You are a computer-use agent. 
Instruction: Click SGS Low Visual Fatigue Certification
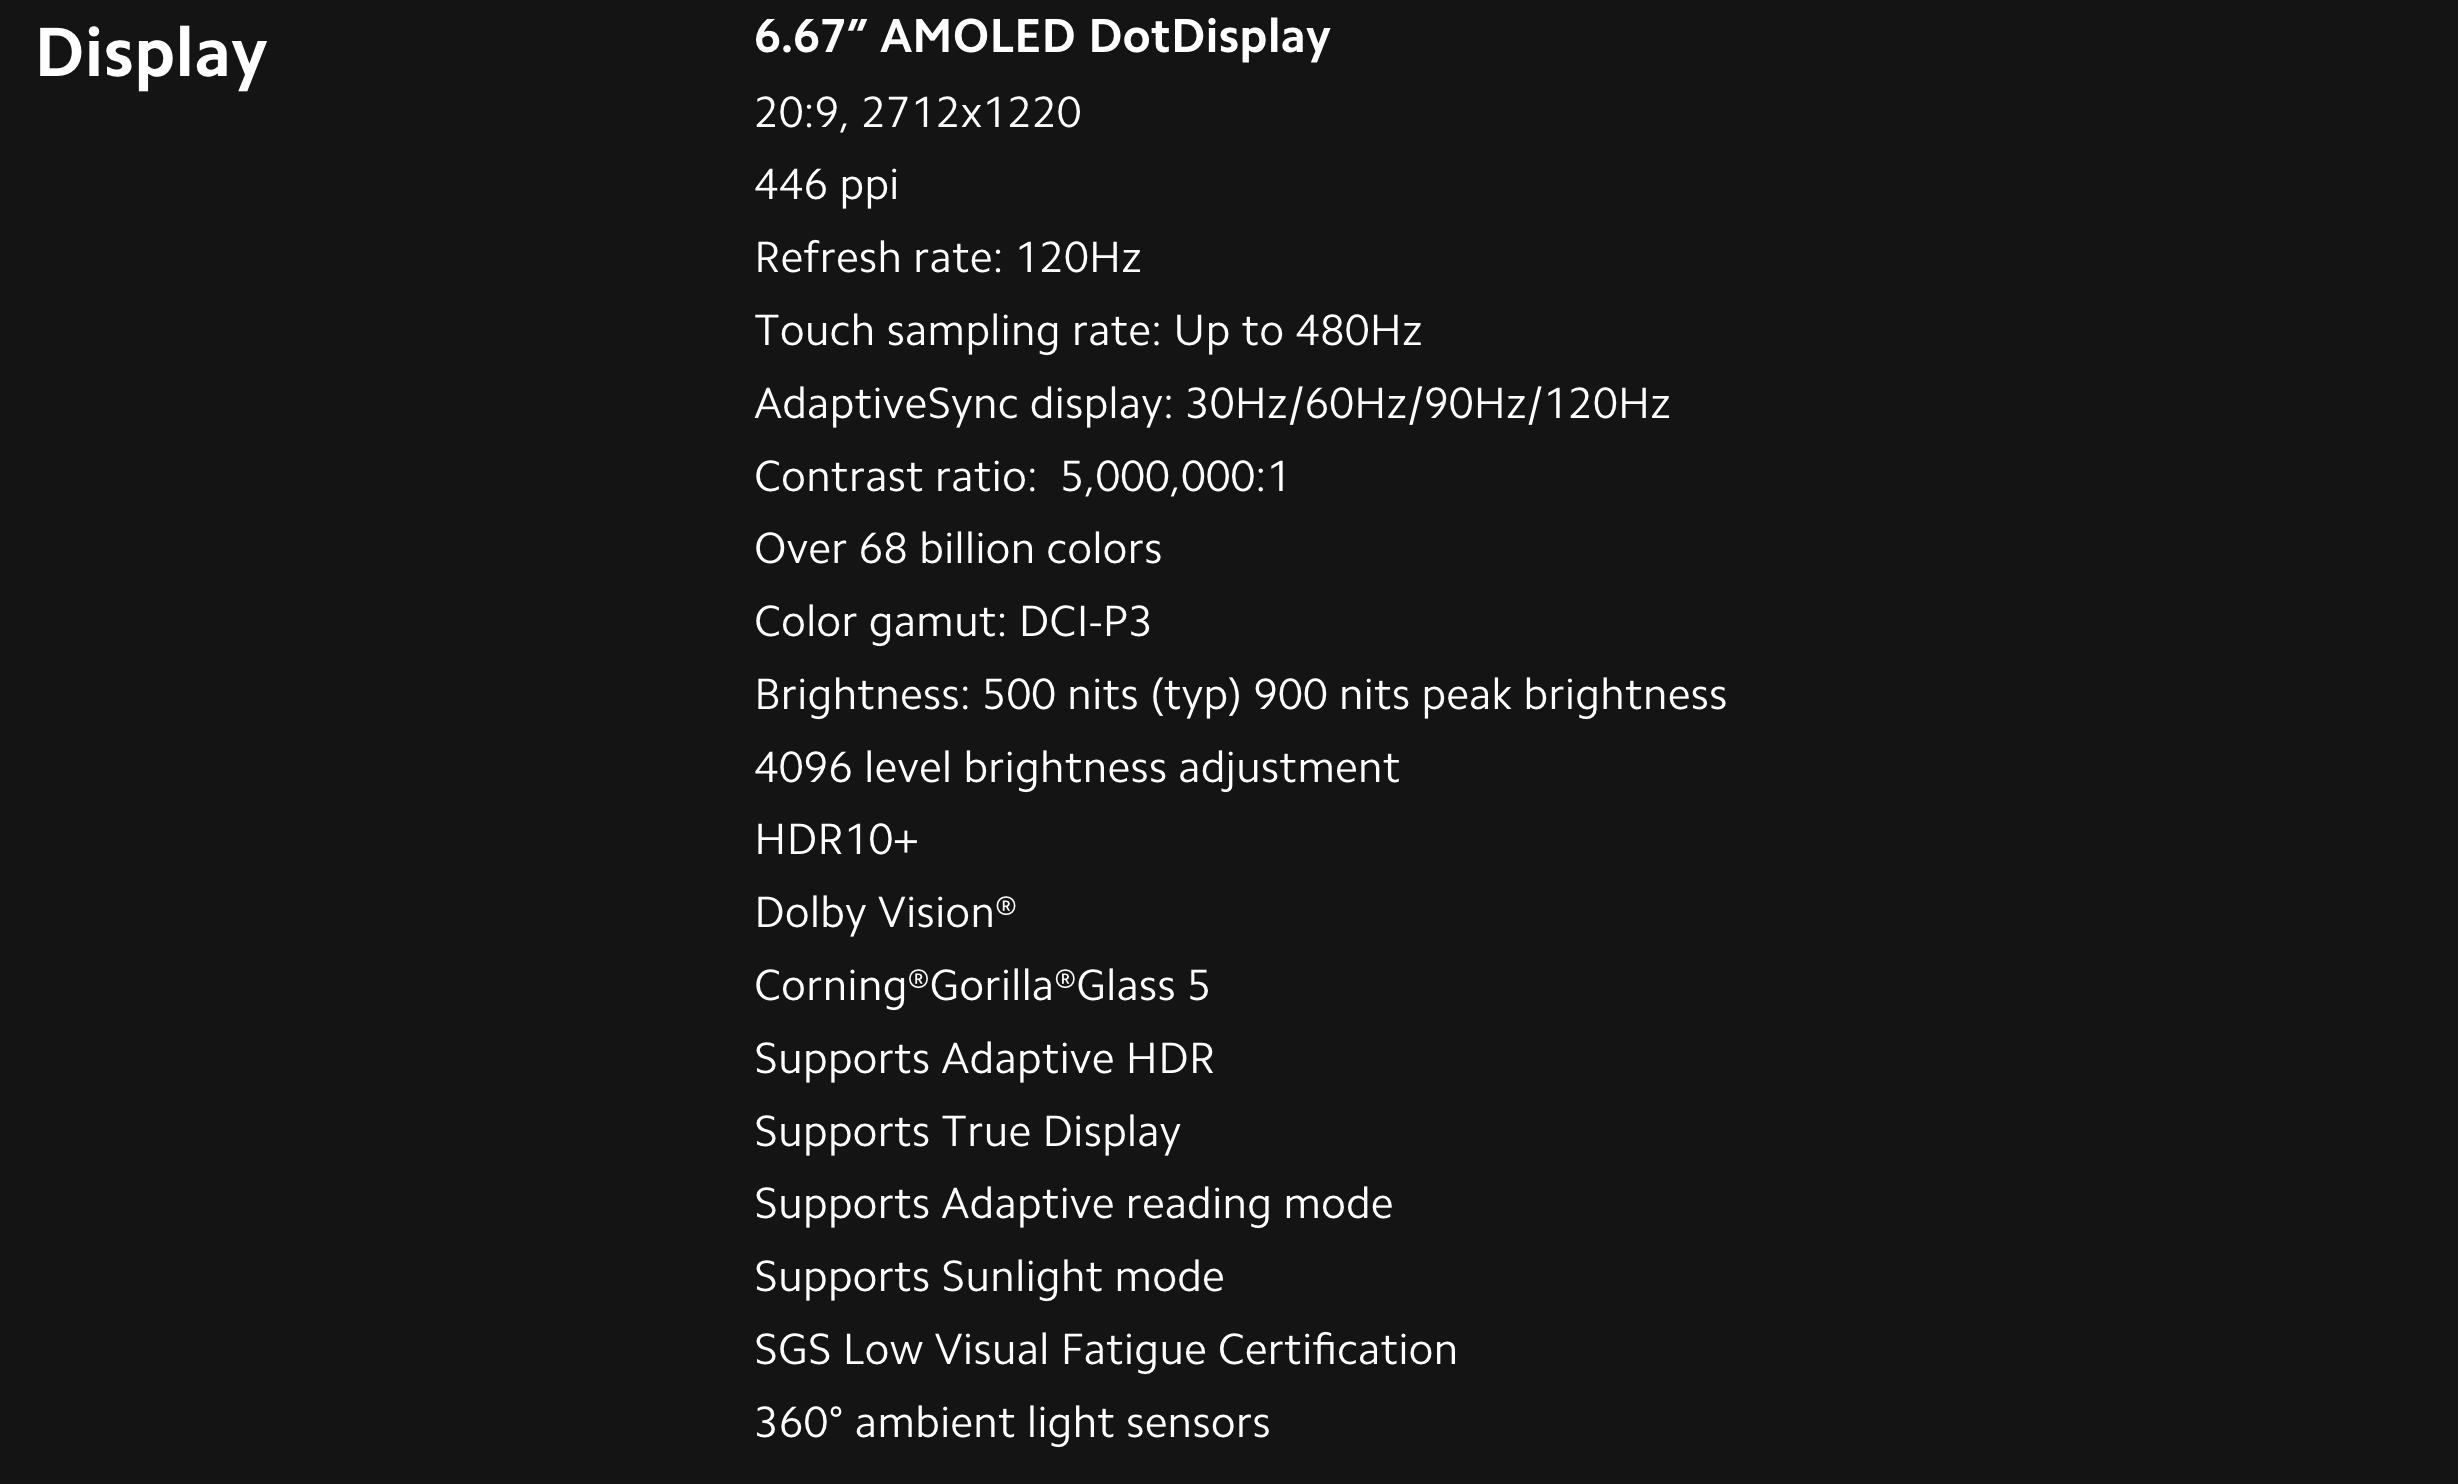(x=1105, y=1351)
